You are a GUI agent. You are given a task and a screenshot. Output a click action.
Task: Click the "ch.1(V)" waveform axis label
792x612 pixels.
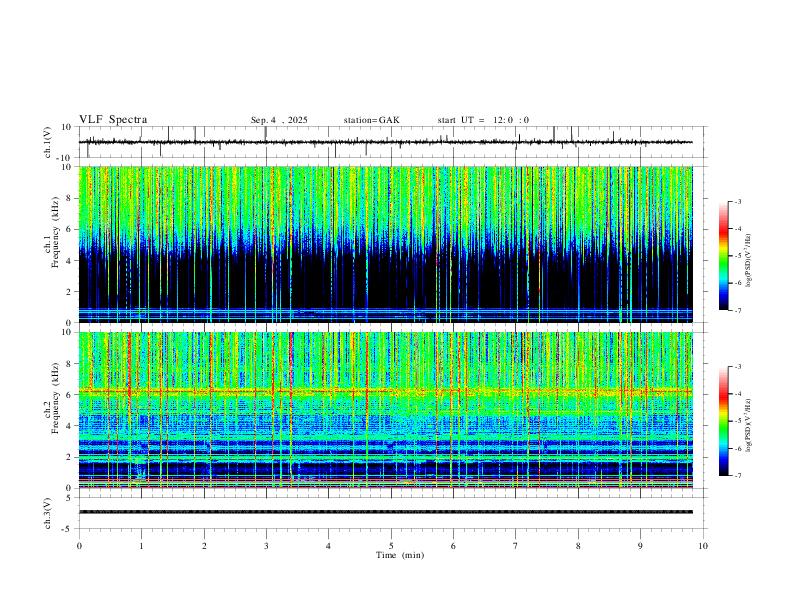click(x=48, y=142)
